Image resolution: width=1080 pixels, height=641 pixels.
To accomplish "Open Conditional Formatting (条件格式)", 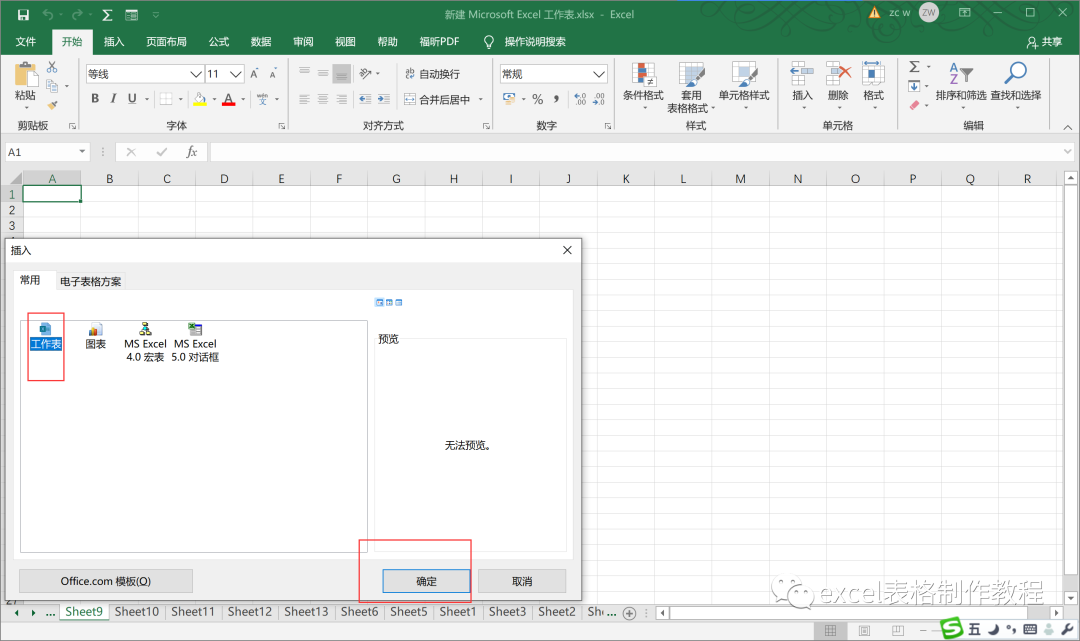I will [643, 85].
